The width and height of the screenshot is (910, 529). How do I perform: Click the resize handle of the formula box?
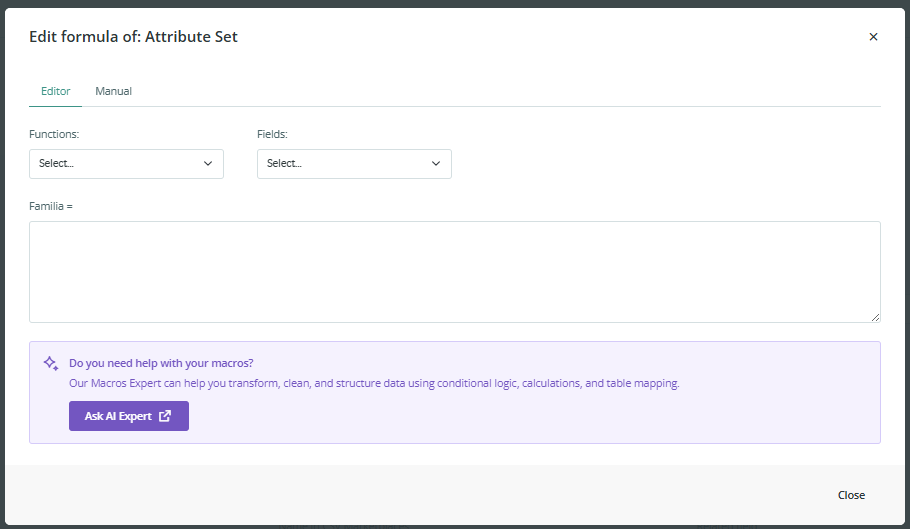coord(875,317)
